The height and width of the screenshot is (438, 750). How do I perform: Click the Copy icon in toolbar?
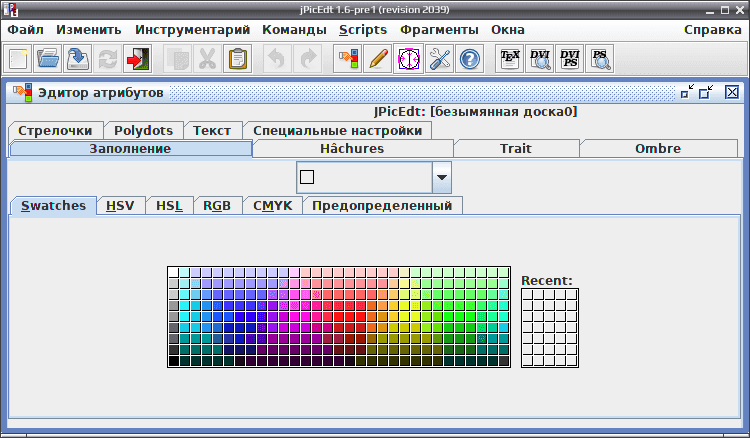click(x=177, y=59)
